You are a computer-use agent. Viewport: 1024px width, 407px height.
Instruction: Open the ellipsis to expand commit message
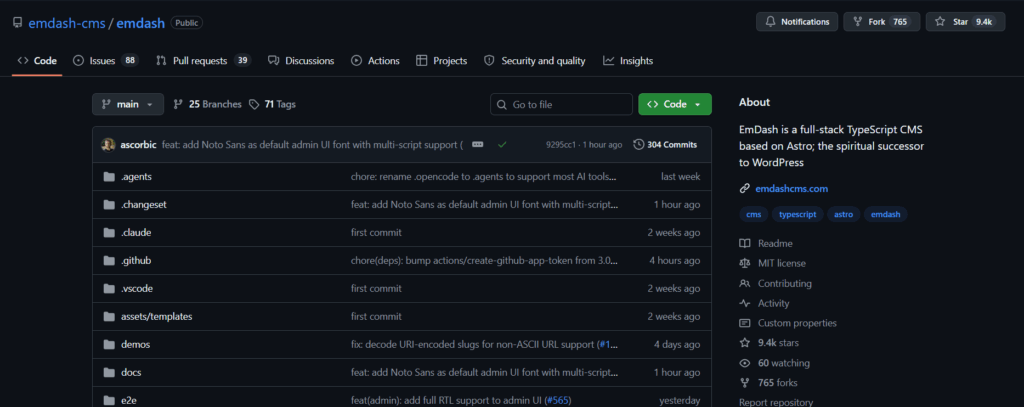[x=477, y=144]
